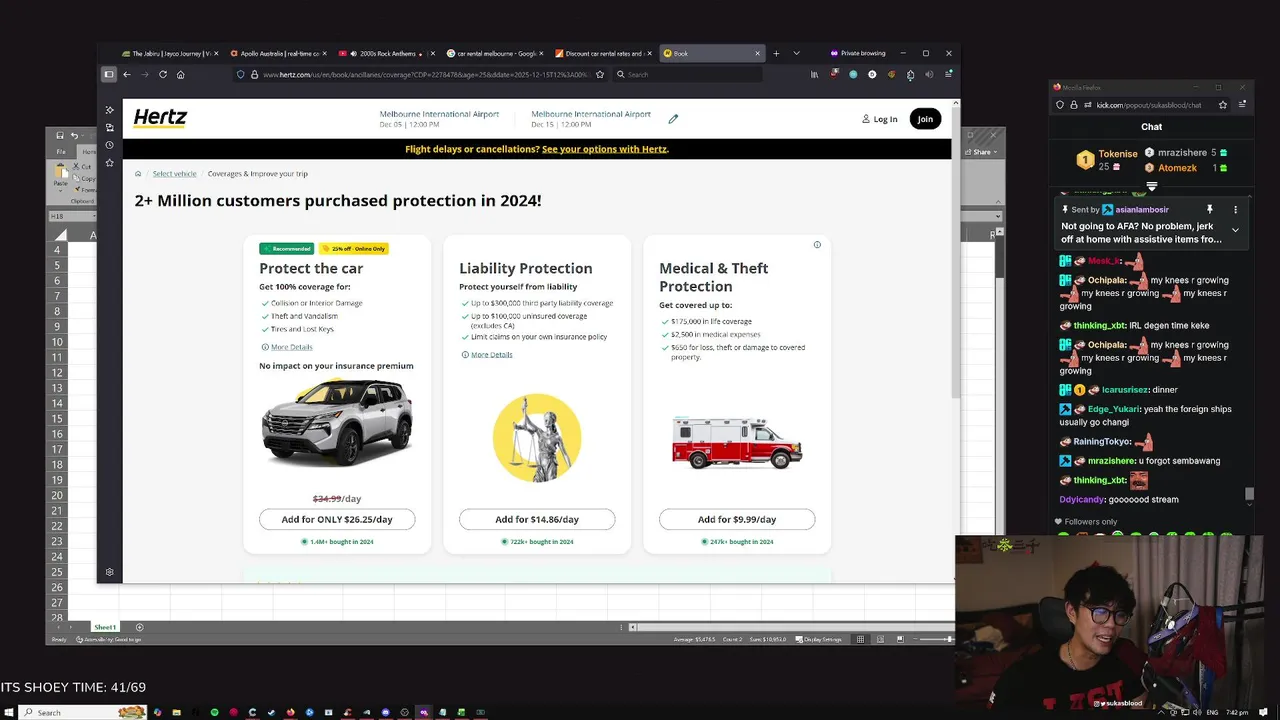The height and width of the screenshot is (720, 1280).
Task: Go to the Select vehicle breadcrumb
Action: 174,173
